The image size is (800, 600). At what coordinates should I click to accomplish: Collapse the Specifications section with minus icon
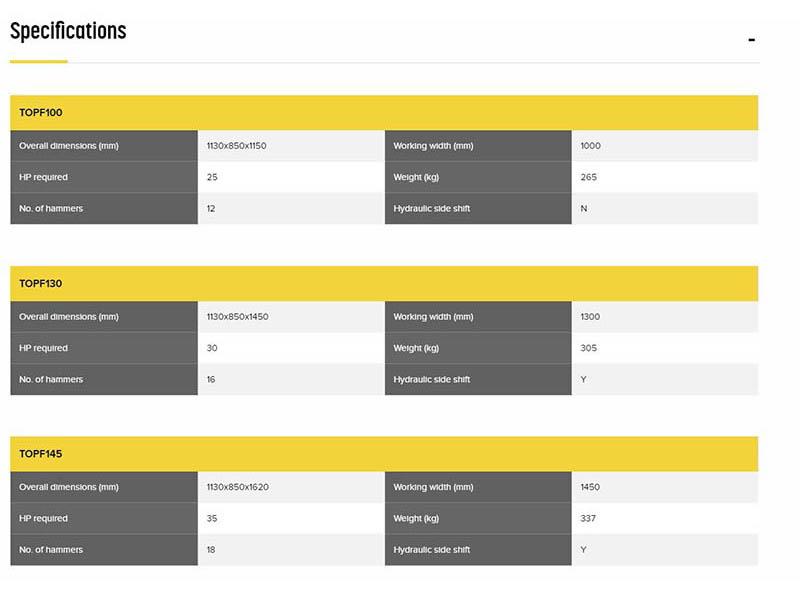point(752,40)
